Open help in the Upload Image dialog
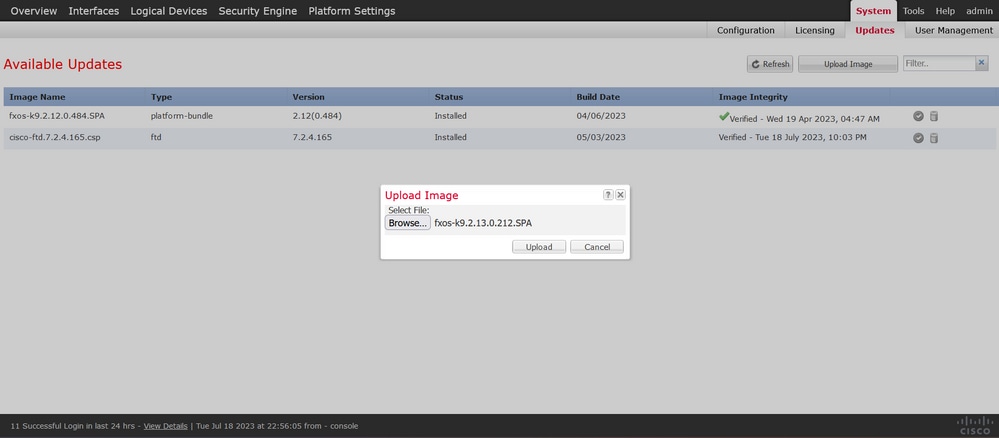999x438 pixels. 608,195
